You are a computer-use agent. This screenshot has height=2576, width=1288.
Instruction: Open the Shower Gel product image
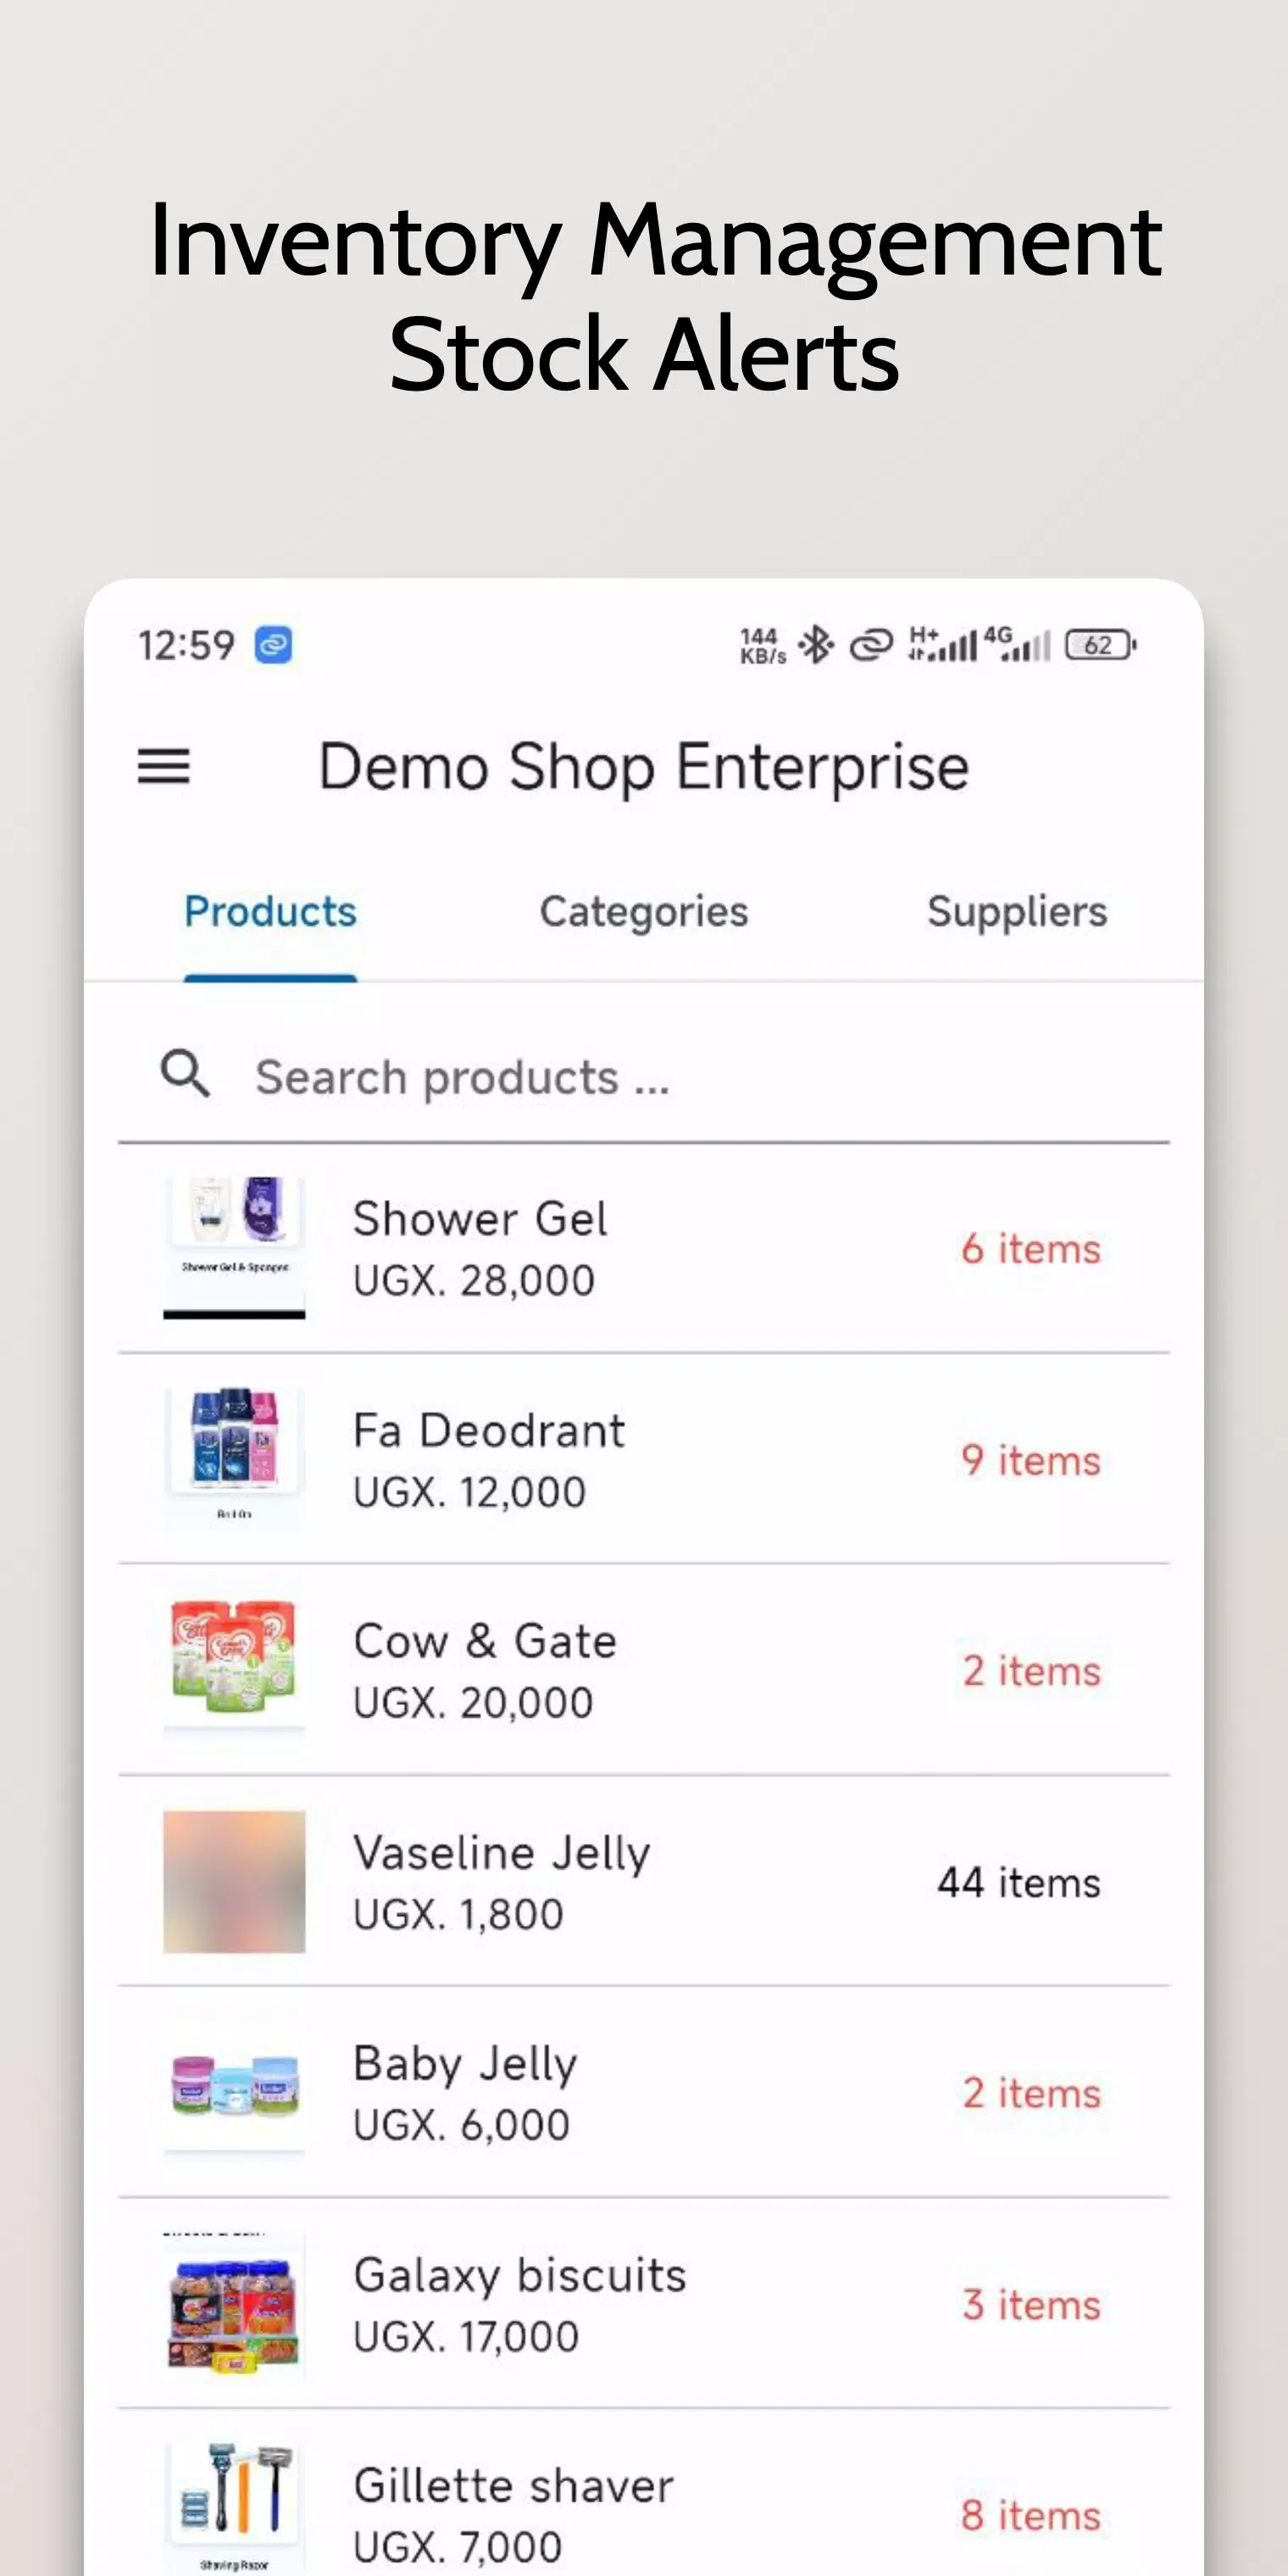click(234, 1247)
